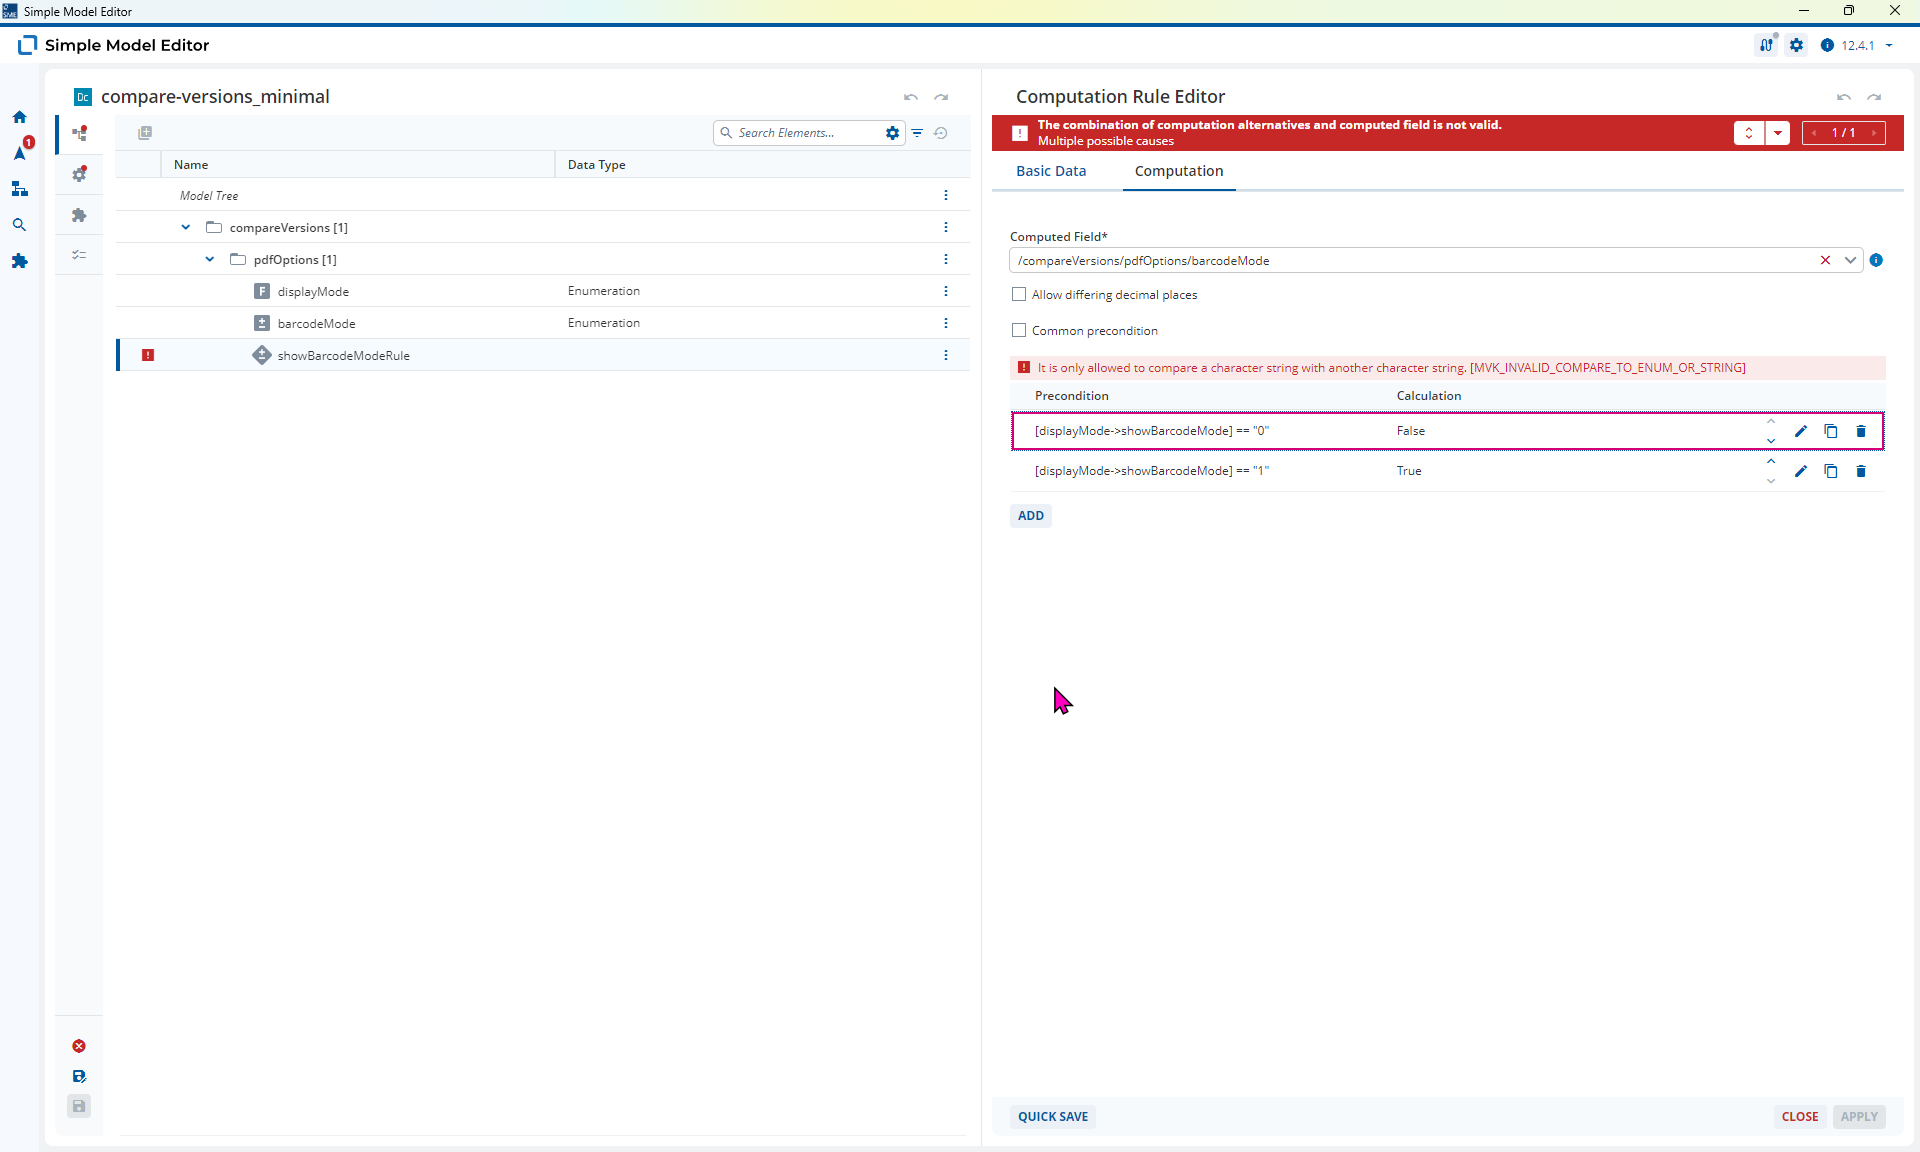Open application settings gear in header
1920x1152 pixels.
click(x=1797, y=45)
